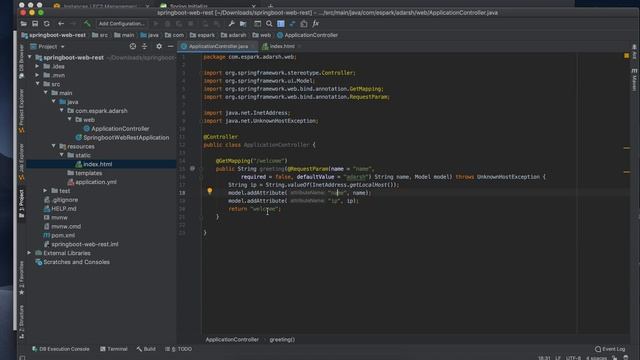Collapse the resources folder
Image resolution: width=640 pixels, height=360 pixels.
pos(53,146)
